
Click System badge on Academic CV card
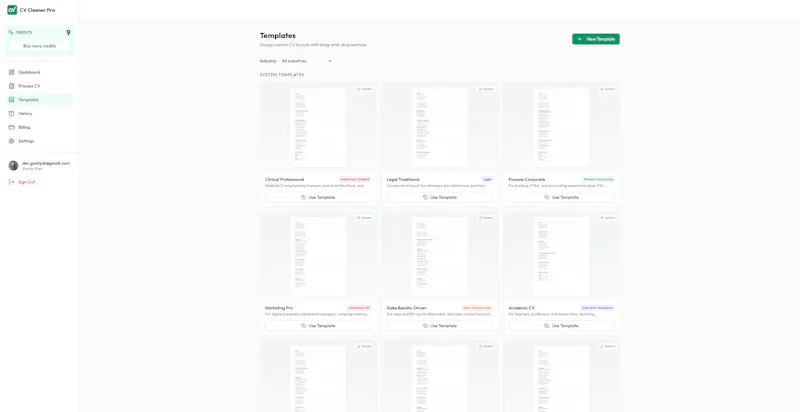click(608, 218)
